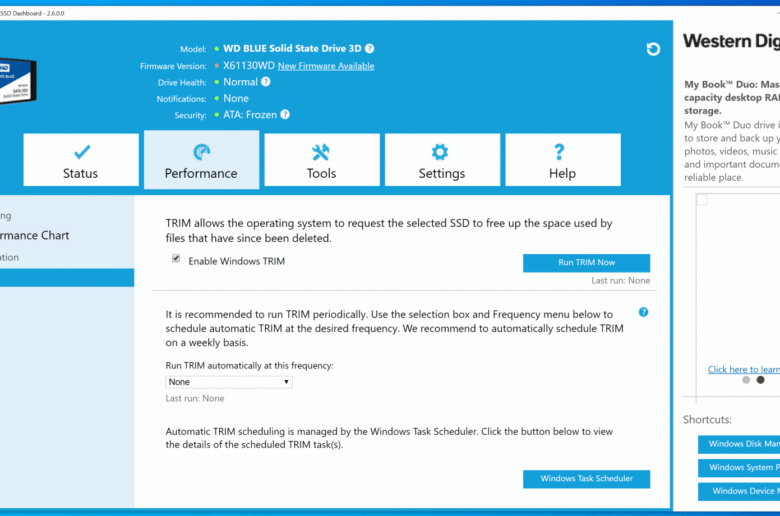This screenshot has width=780, height=516.
Task: Click the My Book Duo promo heading
Action: tap(732, 98)
